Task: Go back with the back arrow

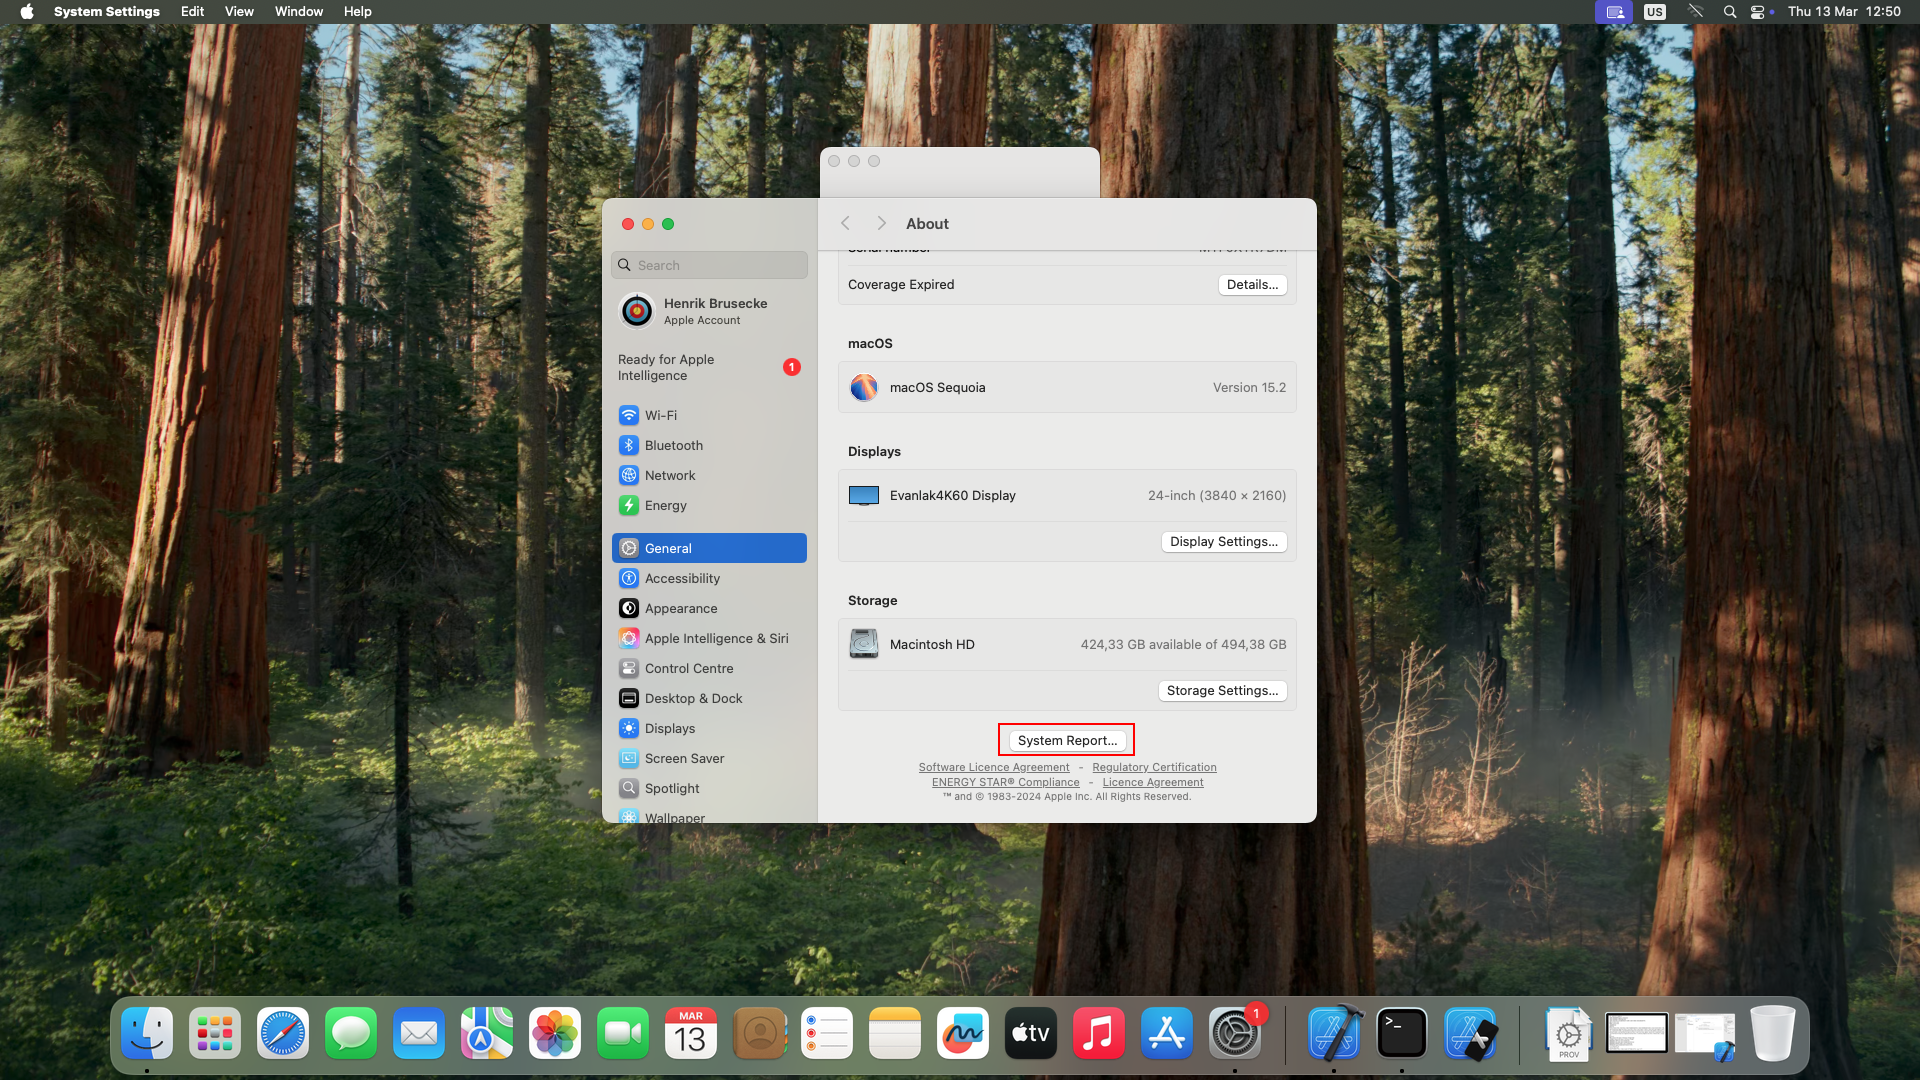Action: [846, 224]
